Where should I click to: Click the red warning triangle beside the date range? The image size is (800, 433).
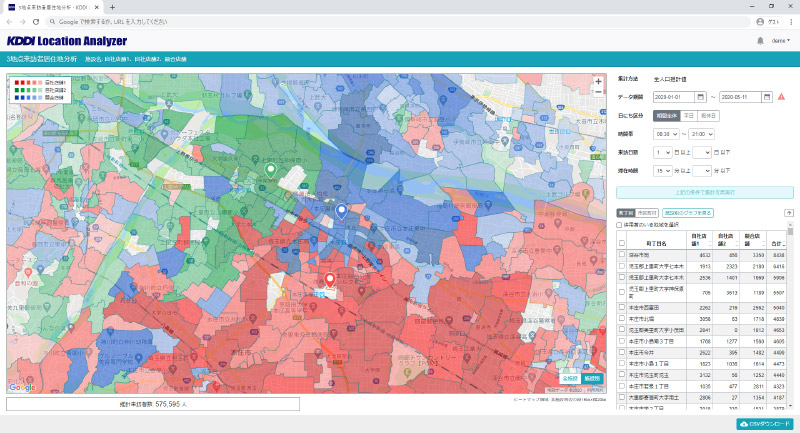click(x=781, y=97)
